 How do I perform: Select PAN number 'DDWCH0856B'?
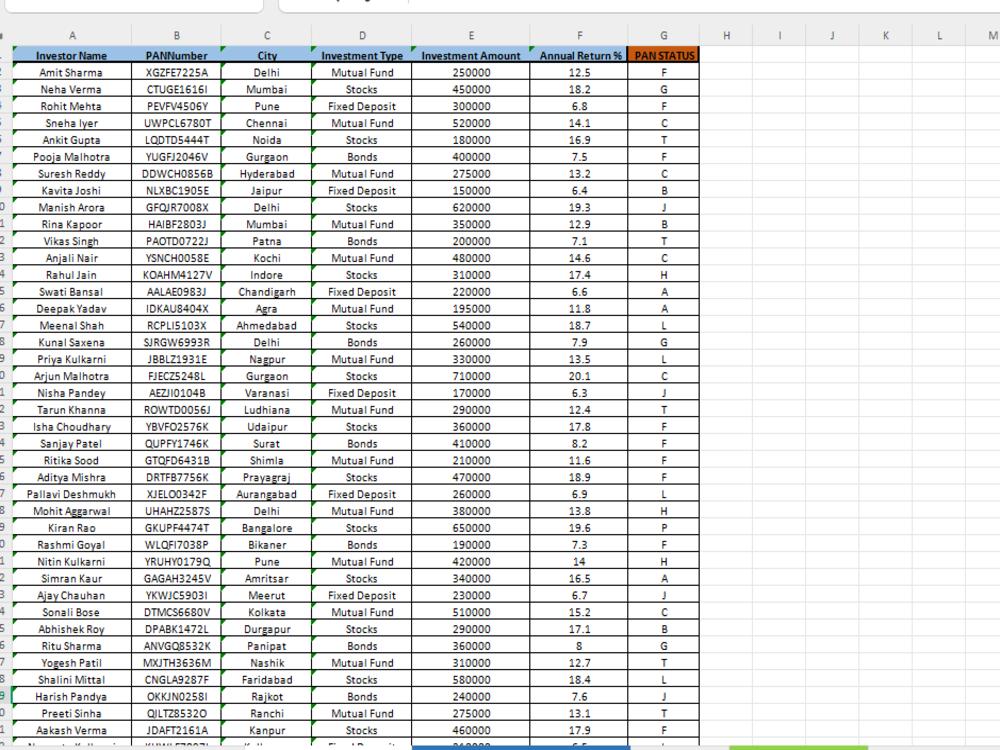(x=177, y=173)
